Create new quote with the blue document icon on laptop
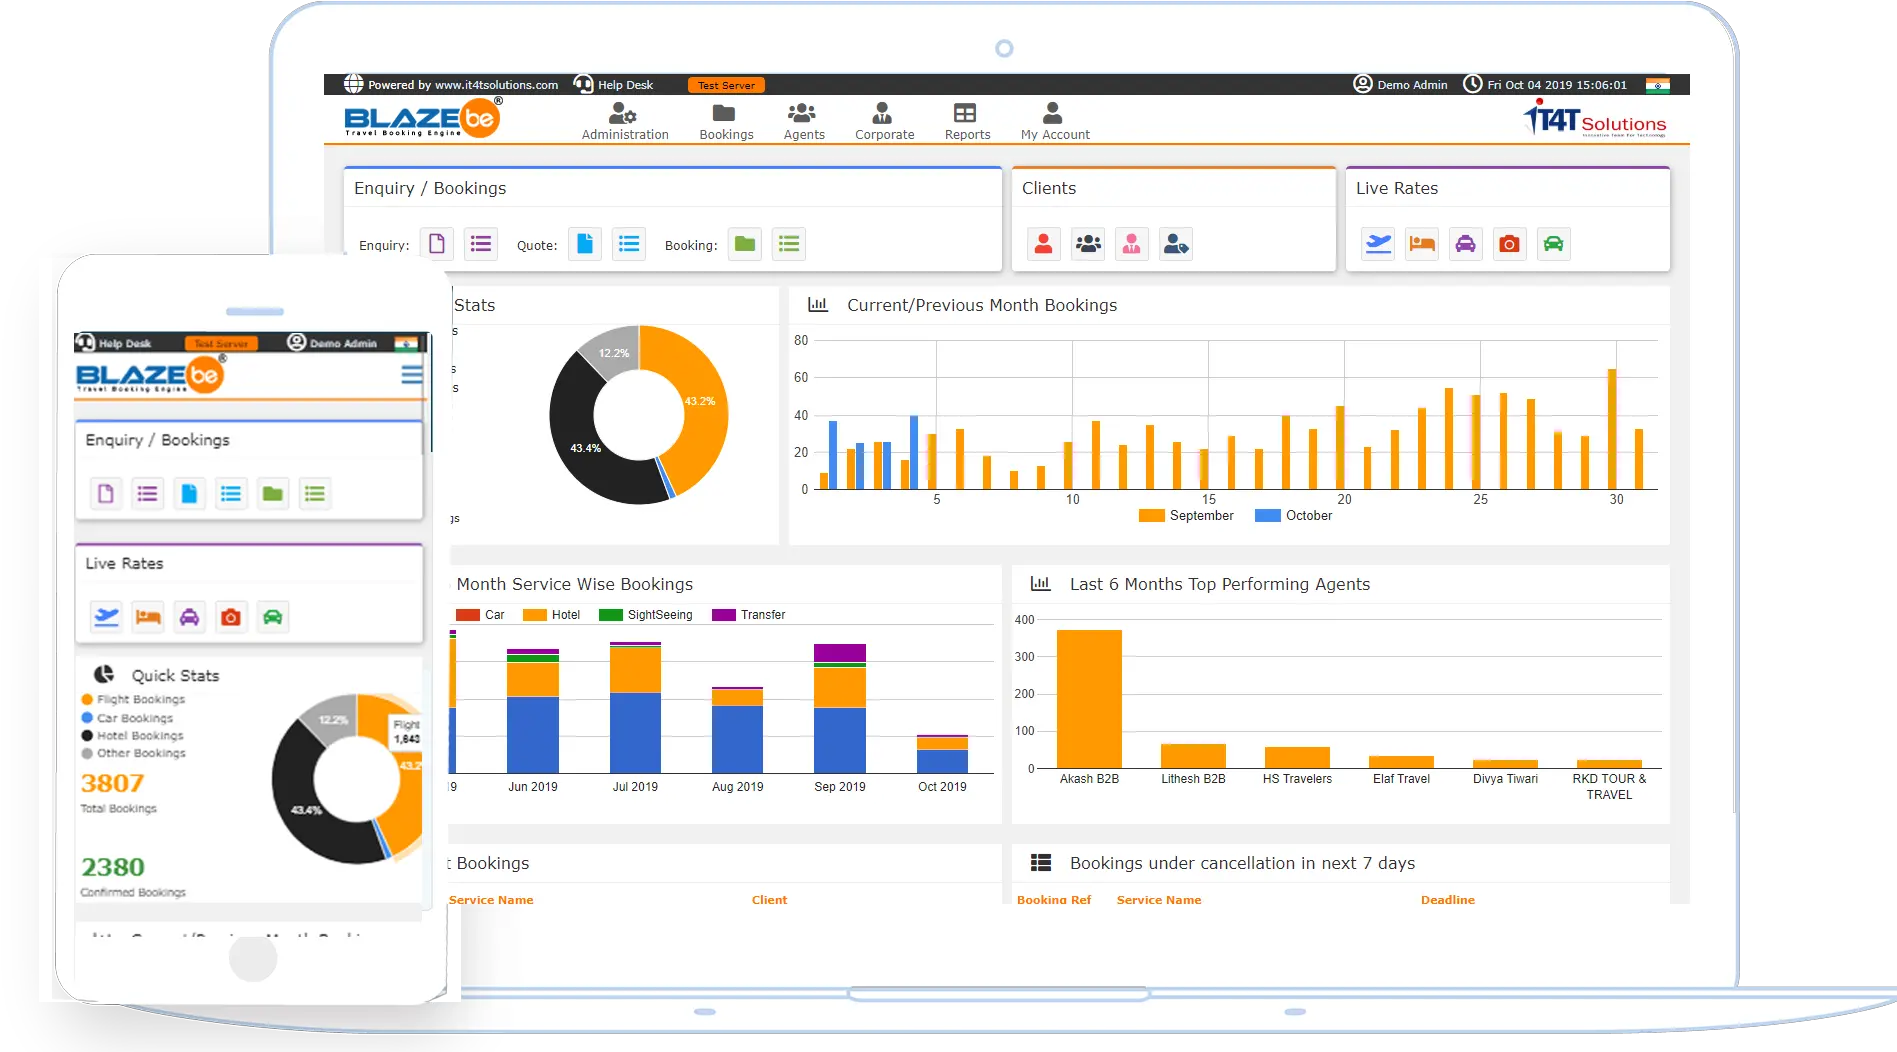This screenshot has width=1897, height=1052. 585,244
